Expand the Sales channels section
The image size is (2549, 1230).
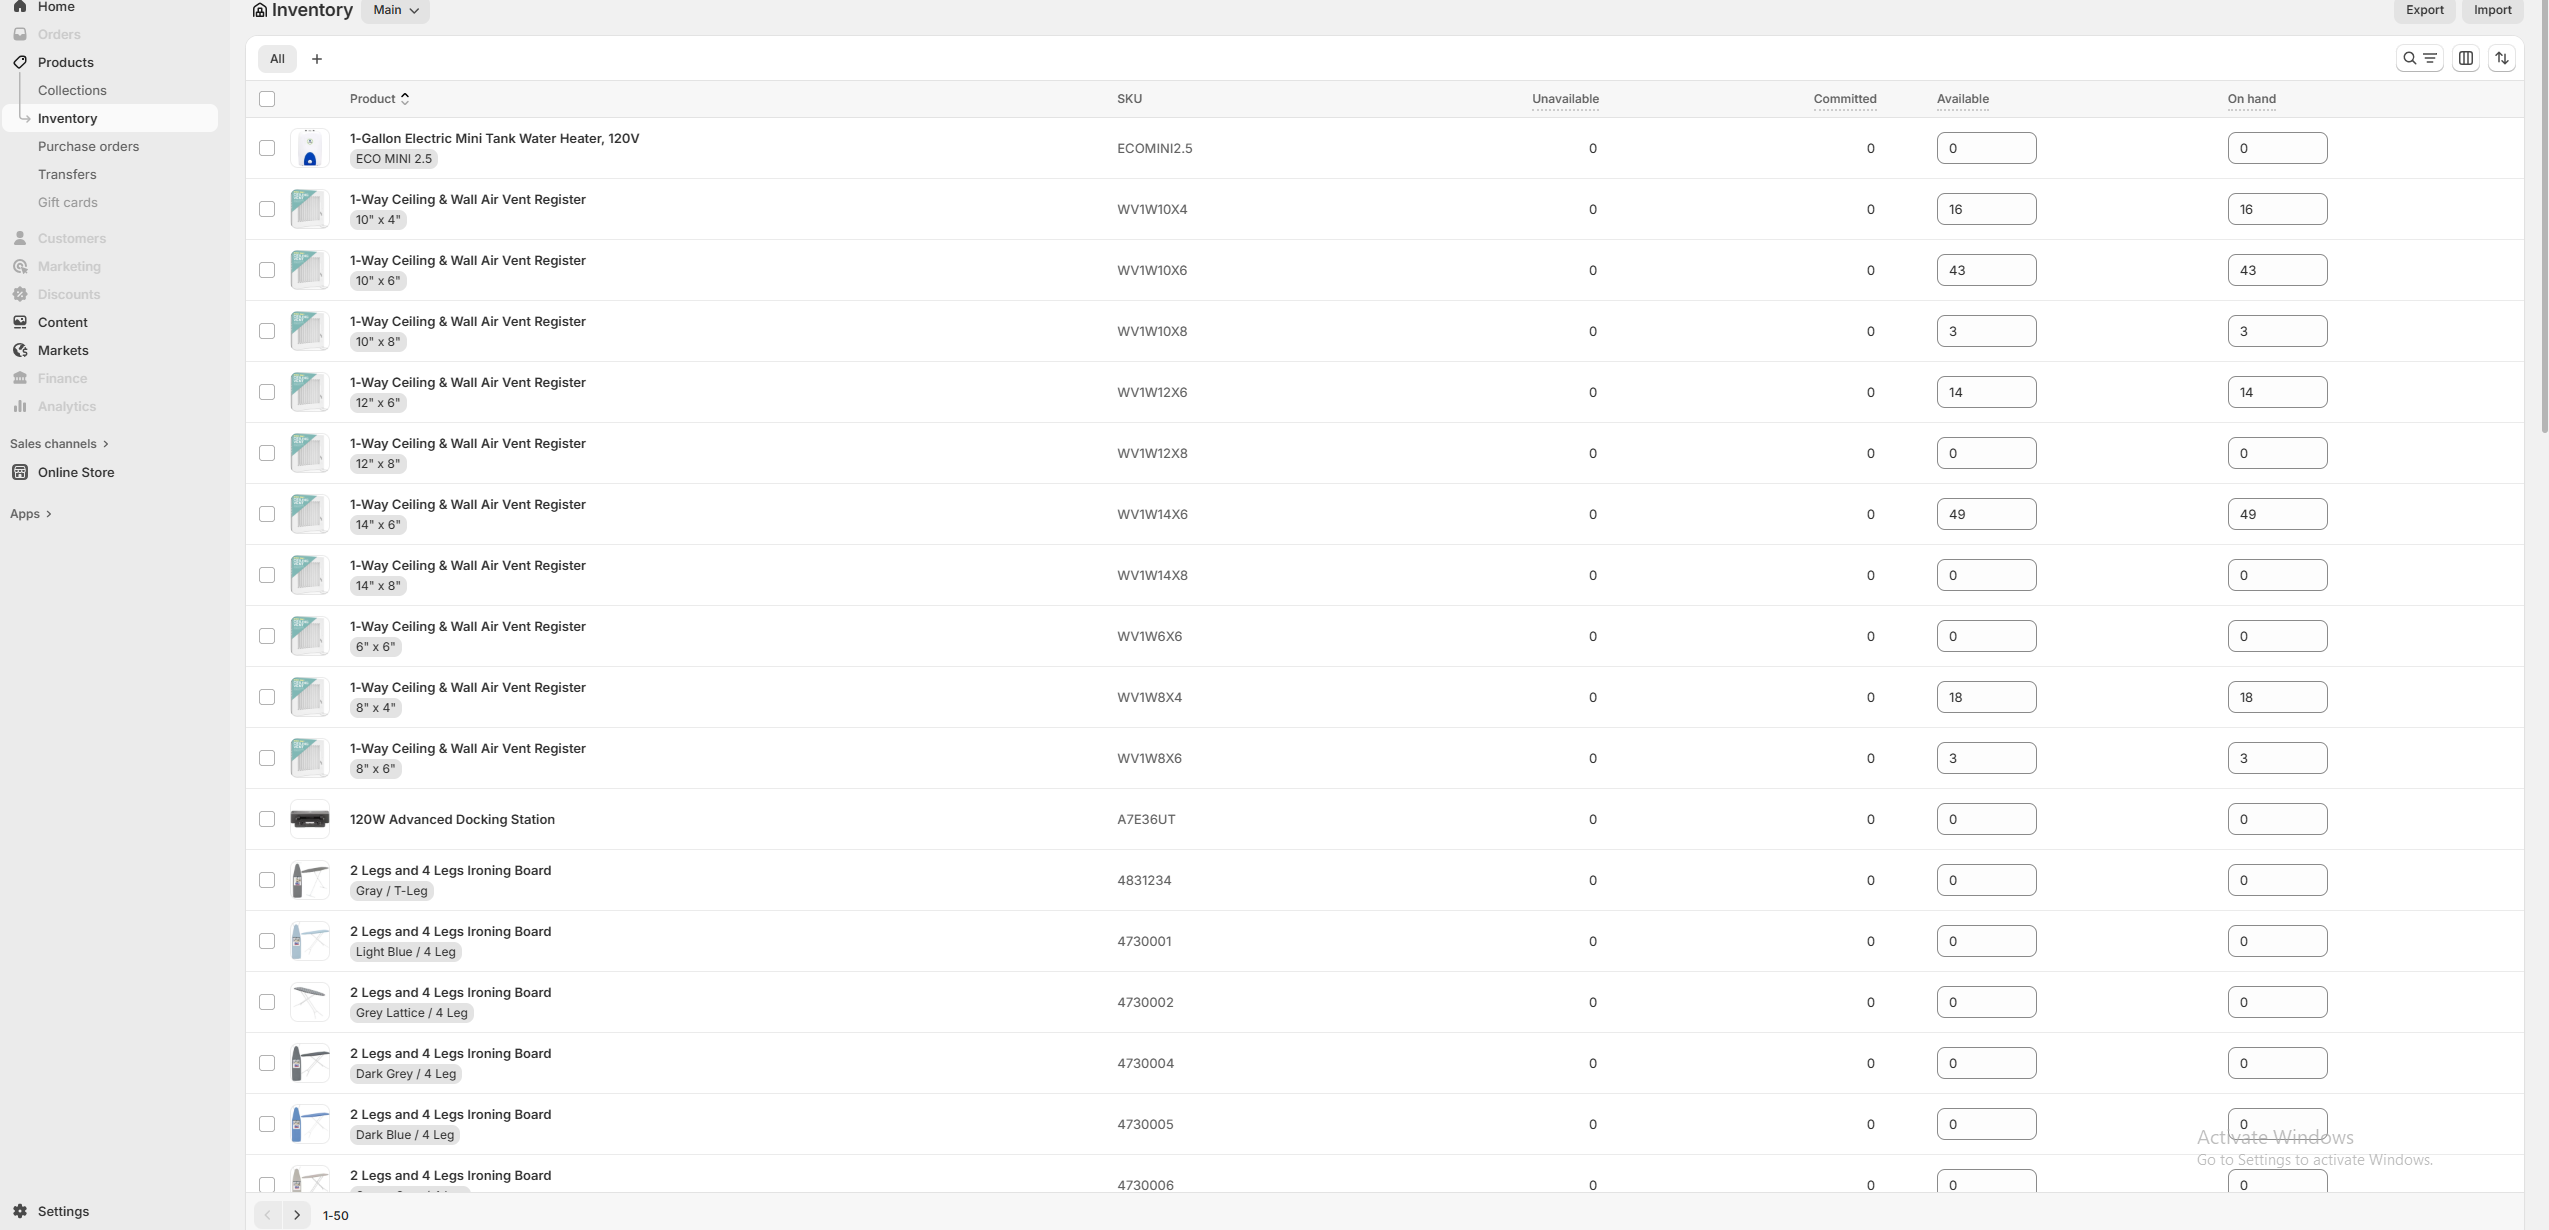click(x=59, y=444)
